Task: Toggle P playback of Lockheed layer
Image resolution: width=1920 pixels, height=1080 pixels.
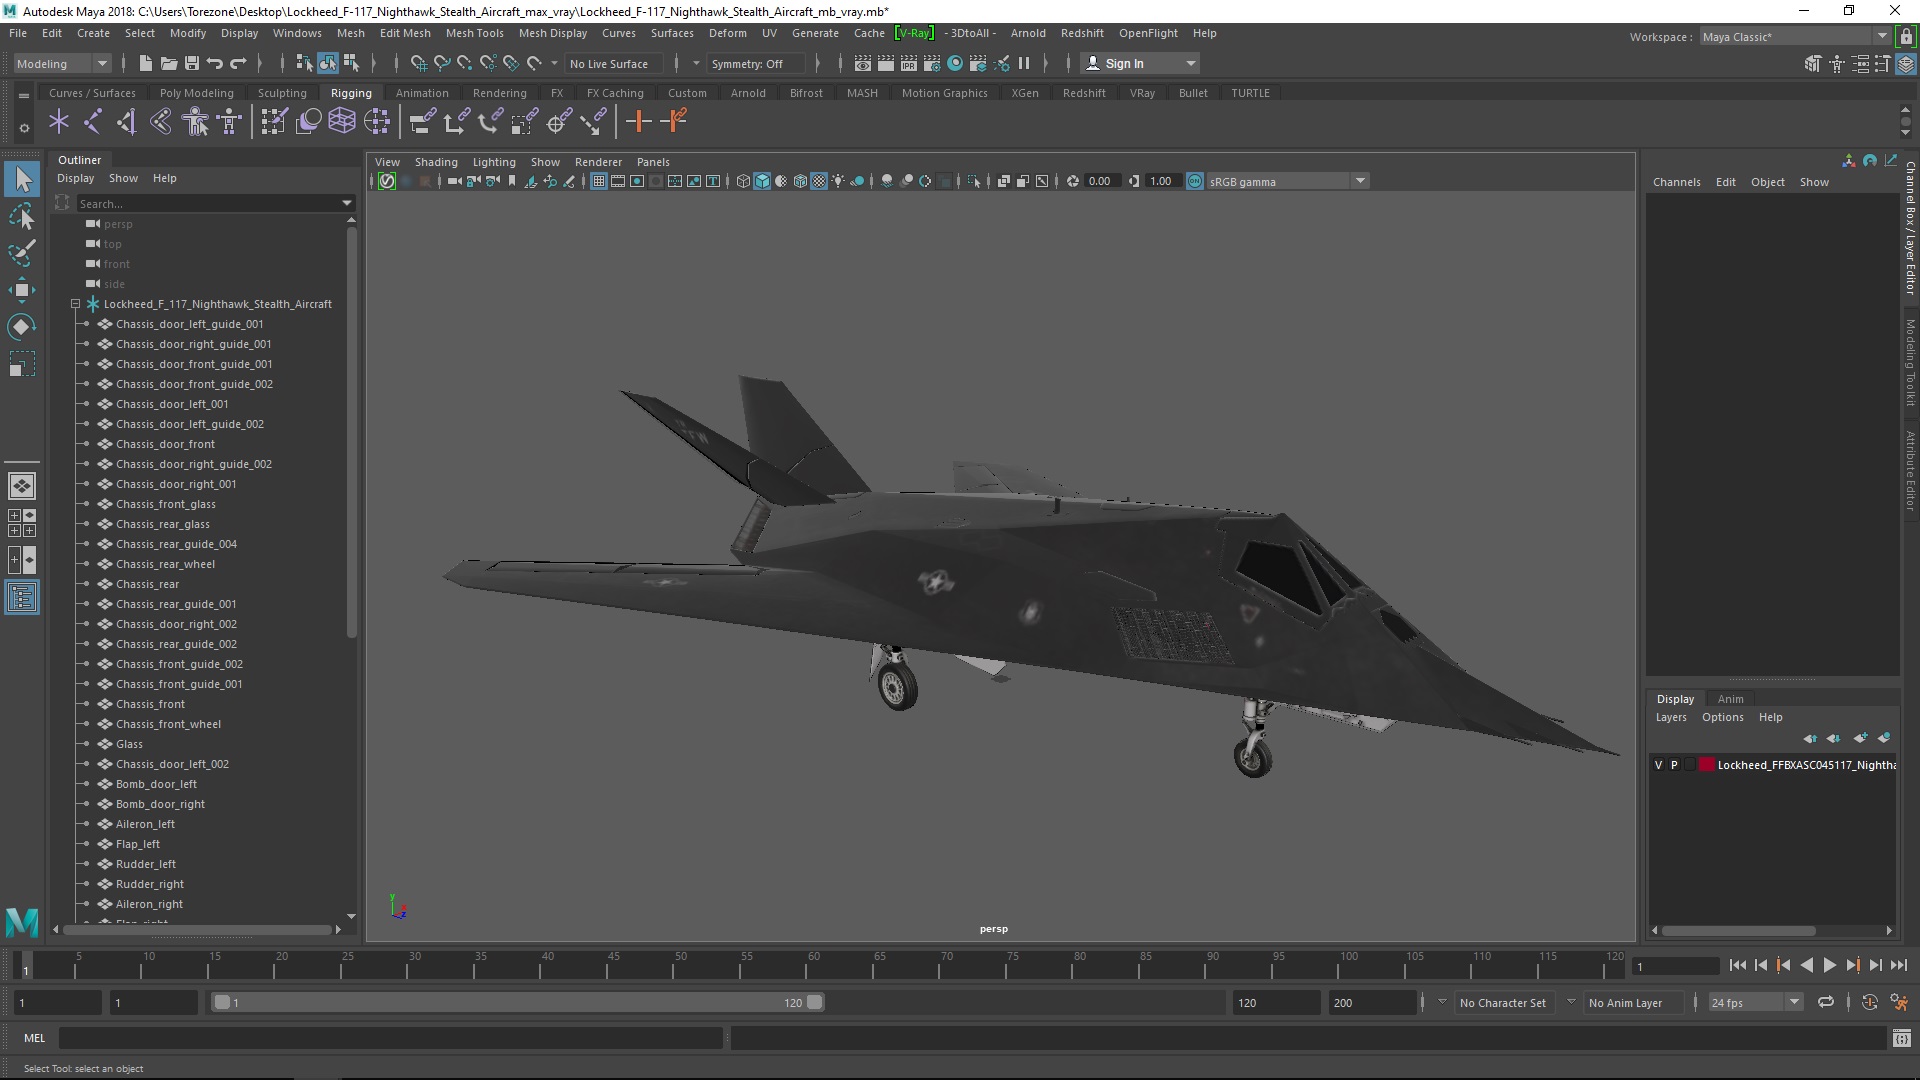Action: pos(1674,765)
